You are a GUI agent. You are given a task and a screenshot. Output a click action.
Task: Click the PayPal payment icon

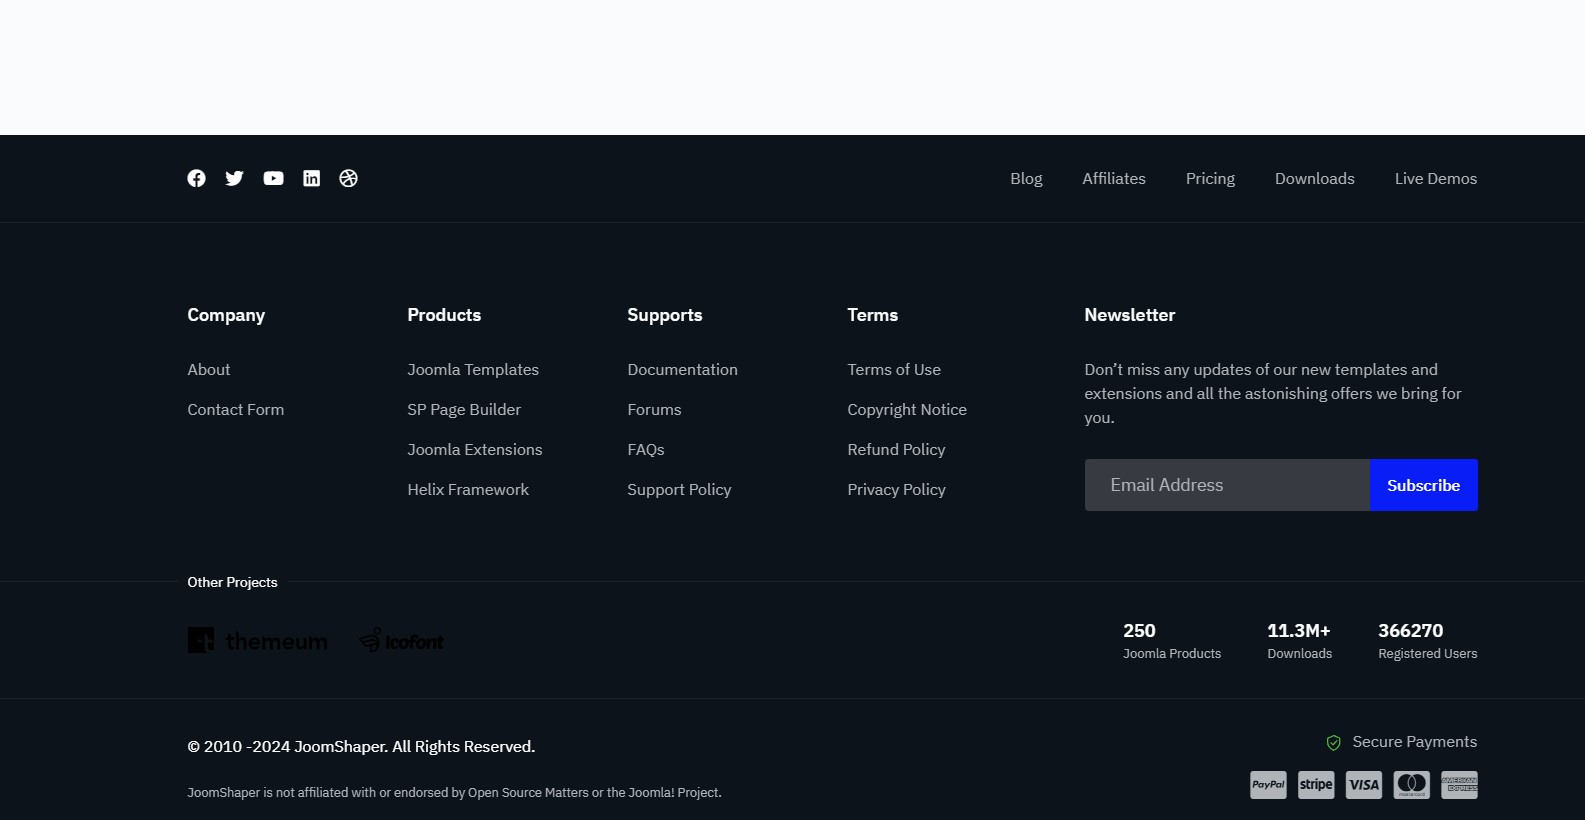point(1268,785)
